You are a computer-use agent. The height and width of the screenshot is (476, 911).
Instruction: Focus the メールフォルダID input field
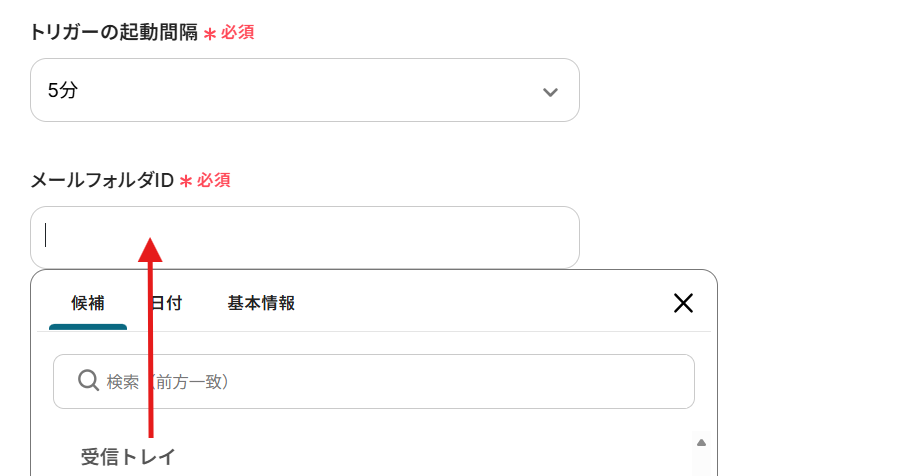pos(350,237)
